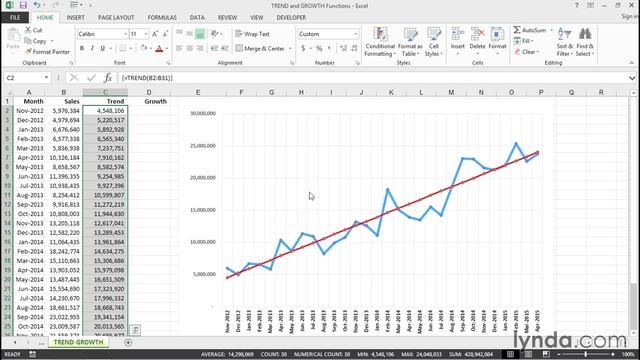
Task: Switch to the DEVELOPER tab
Action: pos(291,18)
